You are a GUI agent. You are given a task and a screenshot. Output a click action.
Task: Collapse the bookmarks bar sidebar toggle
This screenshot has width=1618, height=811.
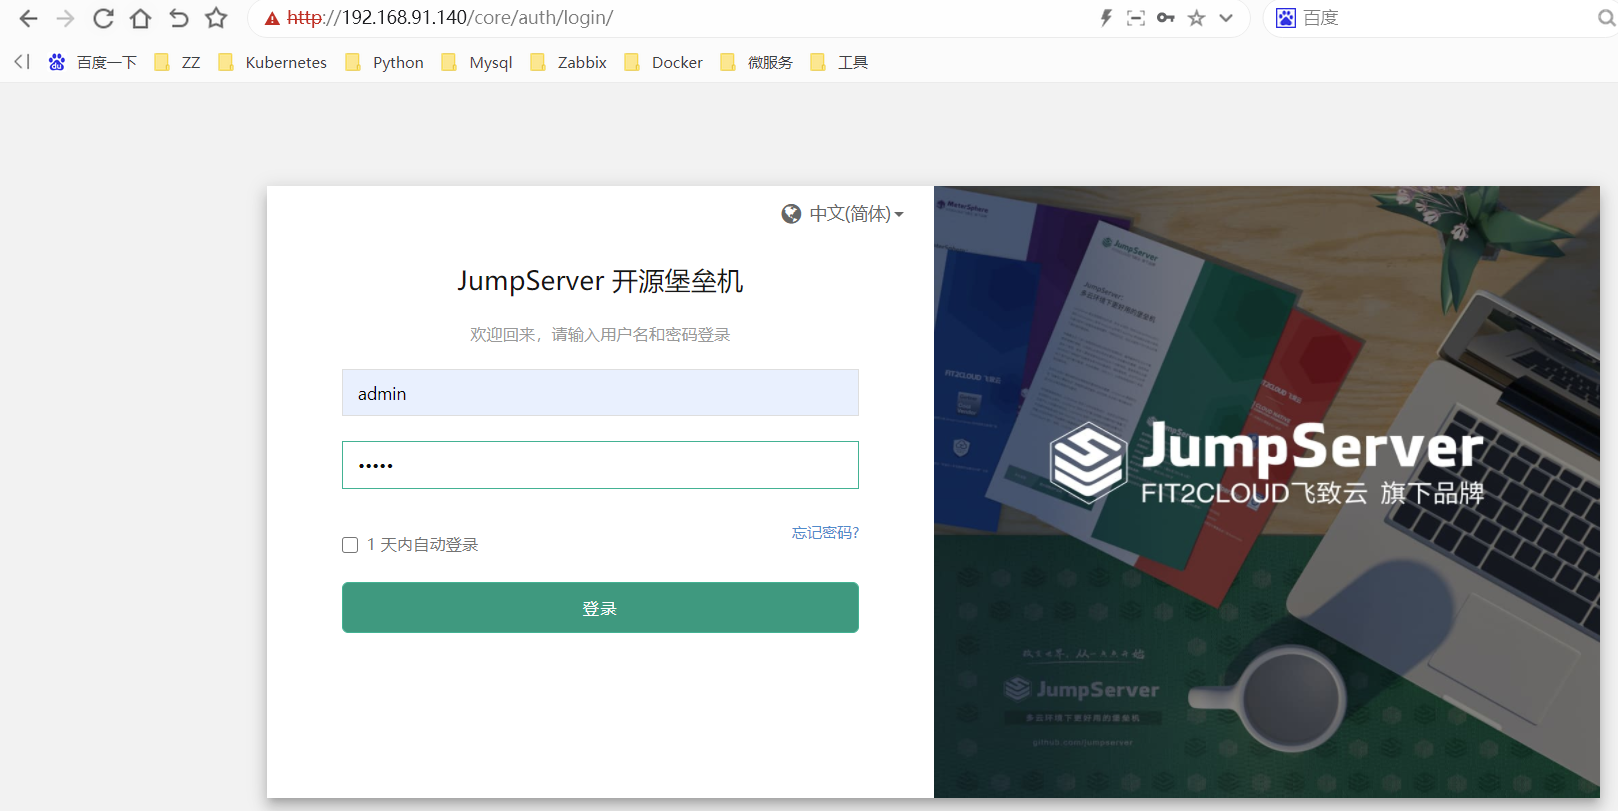tap(22, 62)
